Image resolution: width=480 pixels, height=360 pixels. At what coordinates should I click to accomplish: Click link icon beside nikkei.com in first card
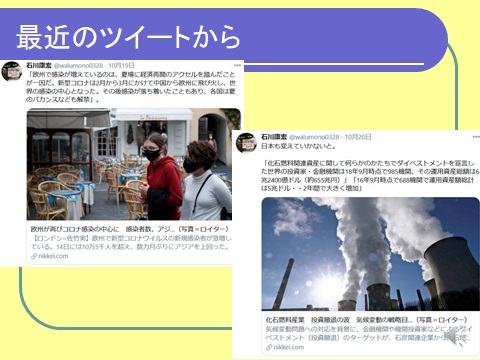(x=34, y=256)
